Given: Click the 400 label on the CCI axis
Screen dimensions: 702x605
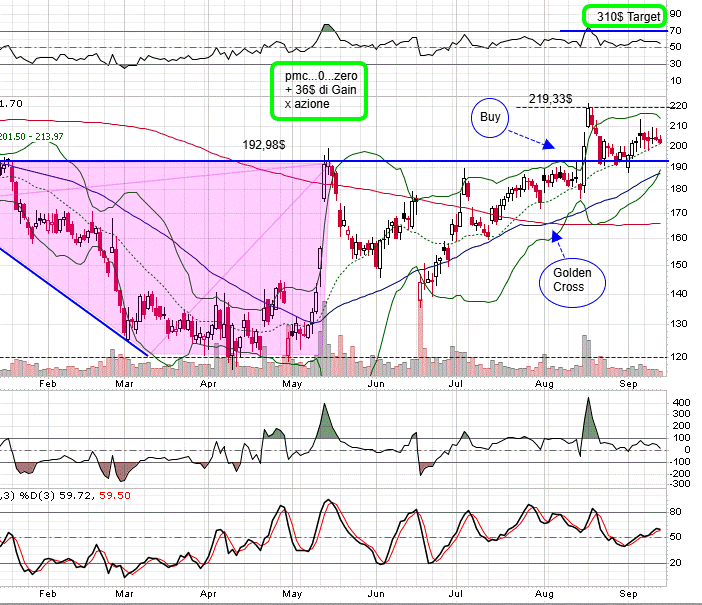Looking at the screenshot, I should pos(681,402).
